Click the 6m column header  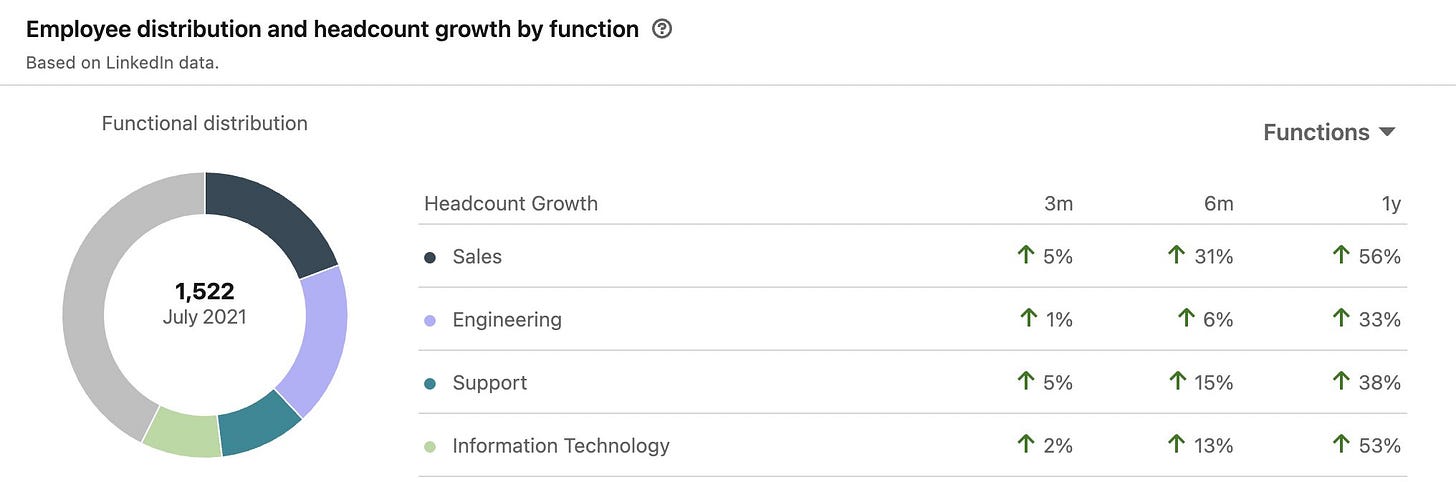pos(1218,204)
